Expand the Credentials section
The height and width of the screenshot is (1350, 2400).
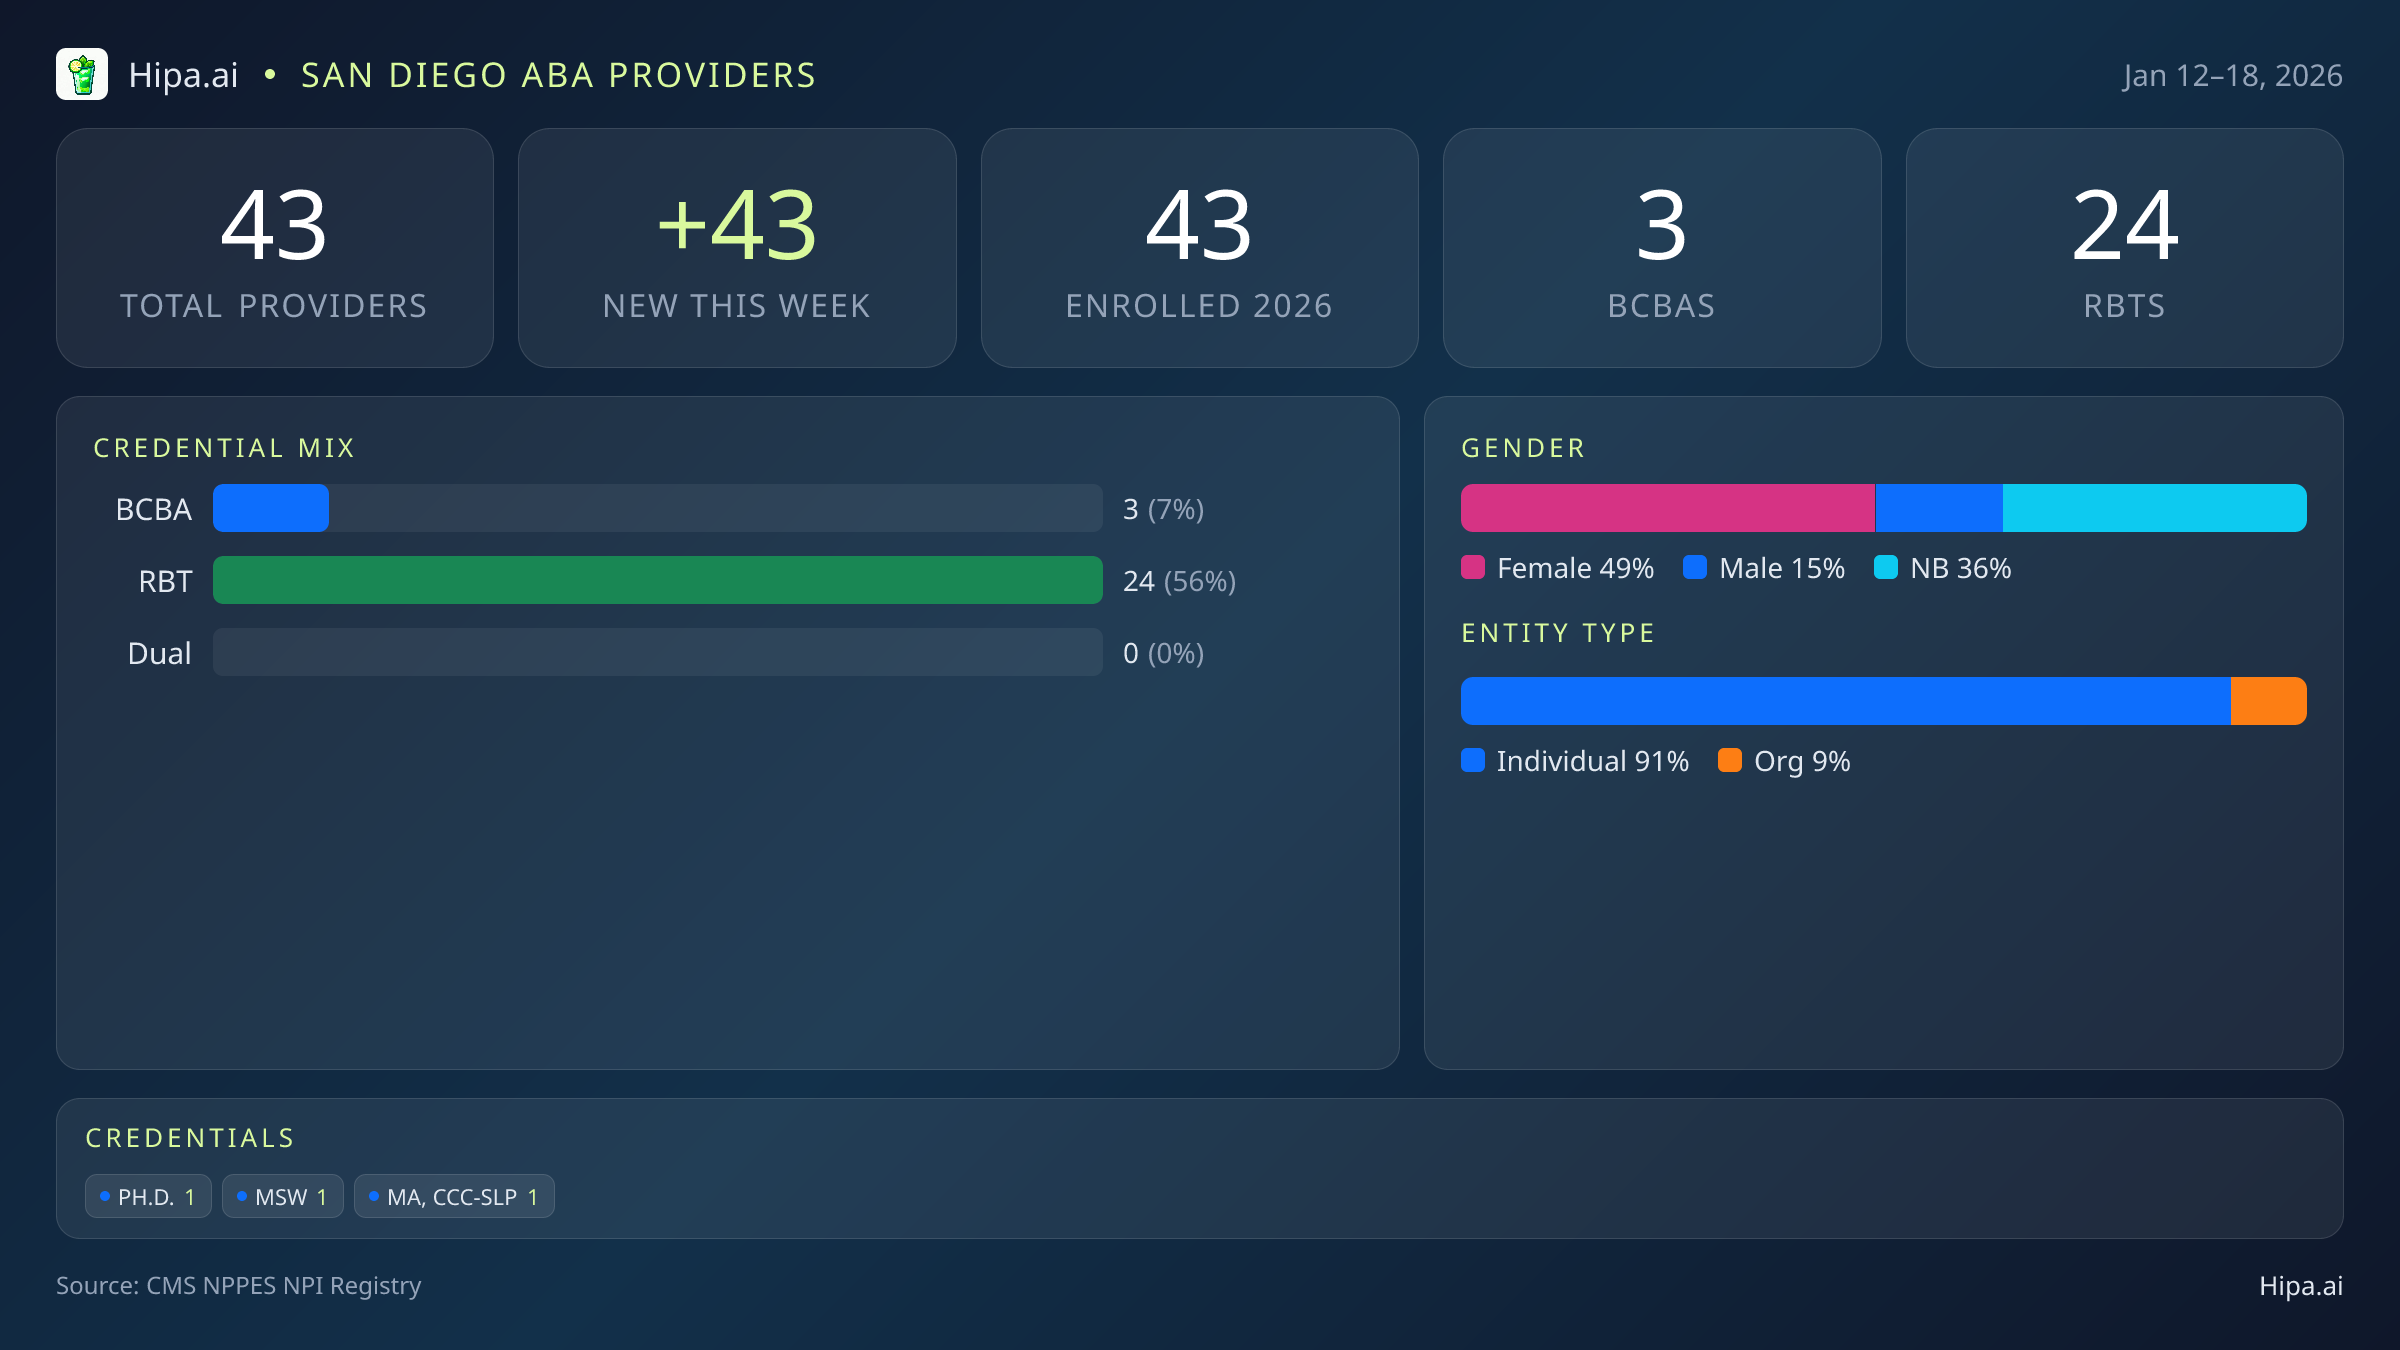click(x=190, y=1137)
